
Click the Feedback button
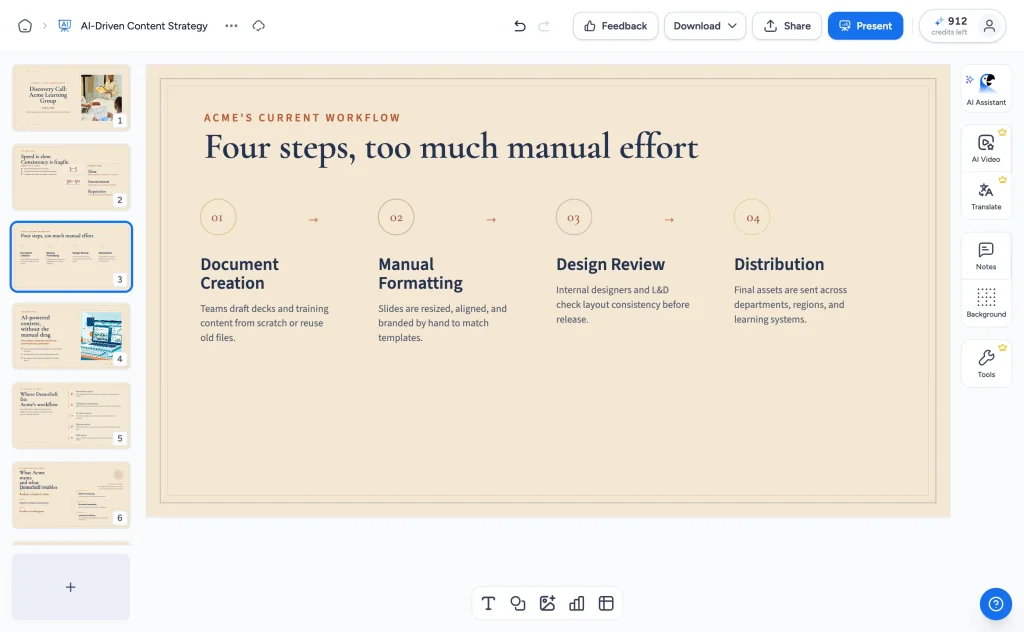615,26
